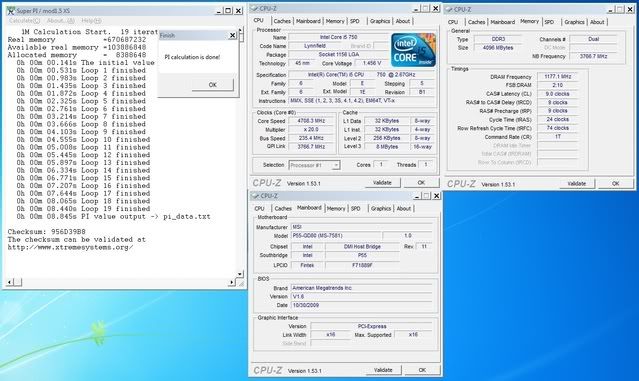
Task: Click OK in the Finish dialog
Action: pos(213,85)
